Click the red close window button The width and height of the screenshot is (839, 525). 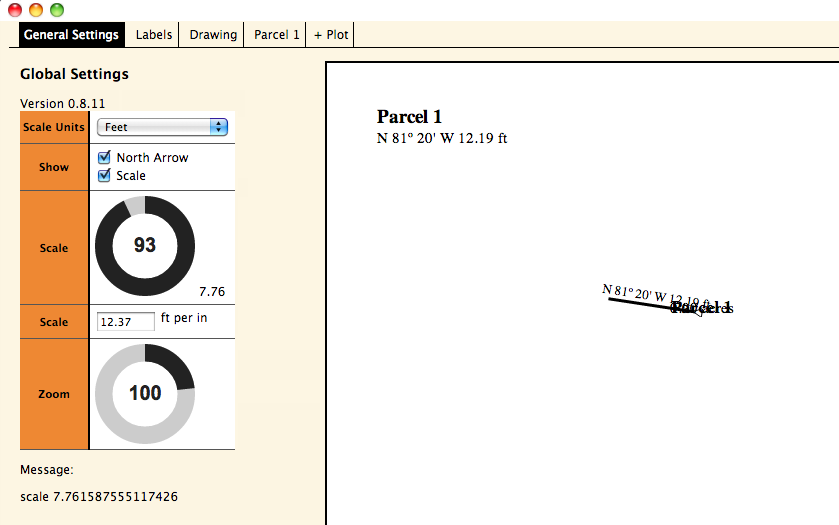pos(15,10)
